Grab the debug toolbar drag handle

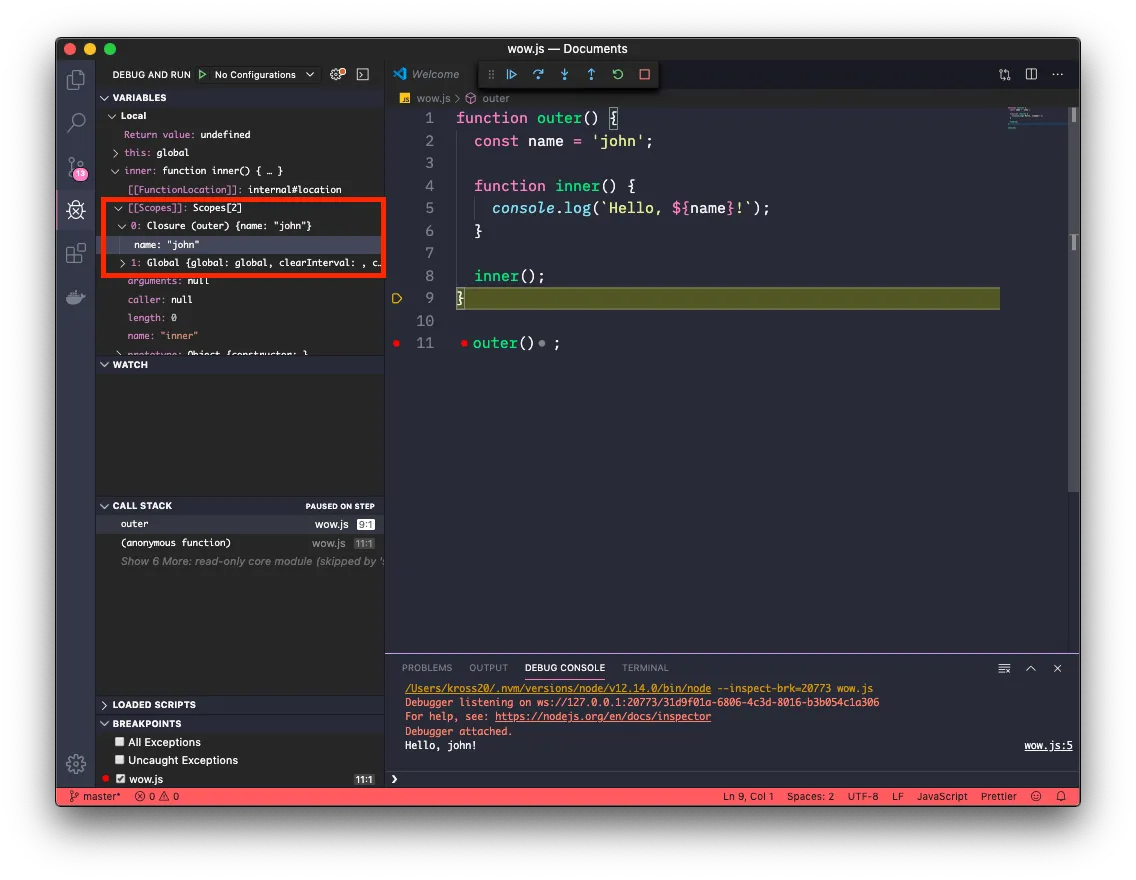pyautogui.click(x=491, y=74)
